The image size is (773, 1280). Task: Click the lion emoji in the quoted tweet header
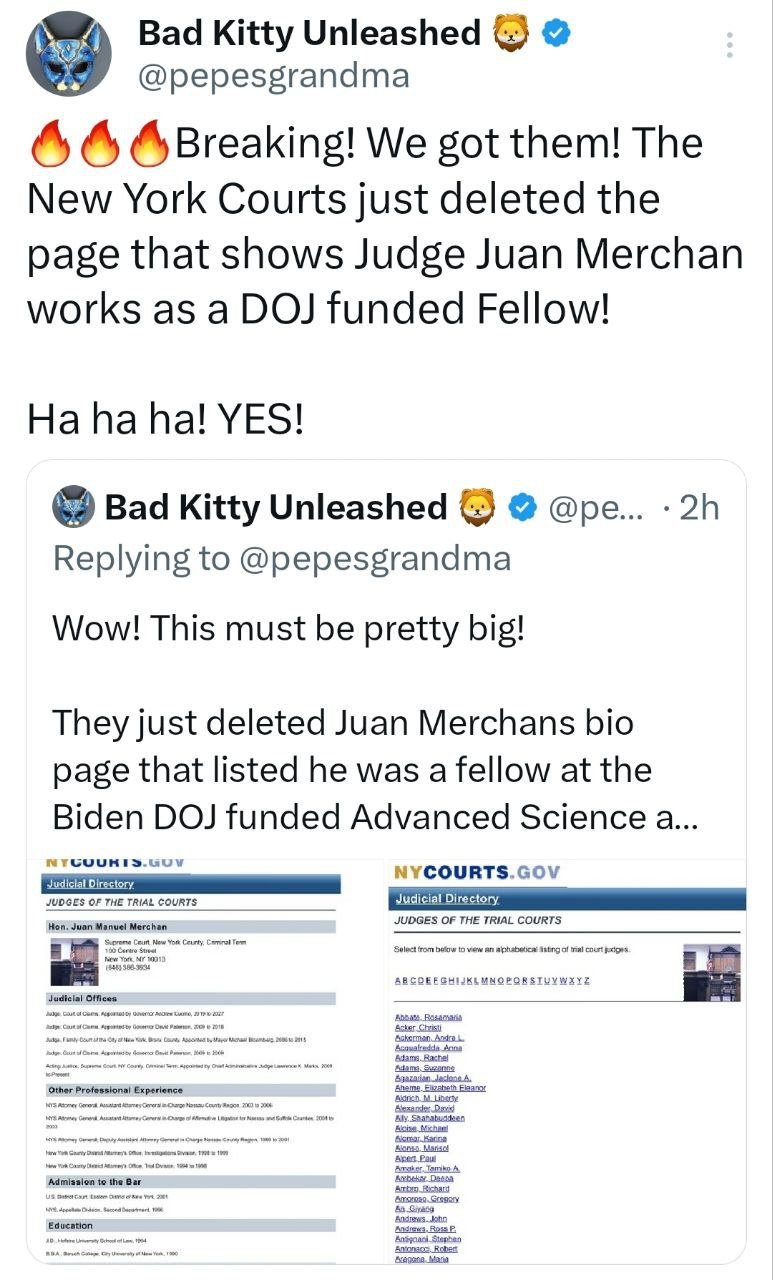(x=478, y=507)
